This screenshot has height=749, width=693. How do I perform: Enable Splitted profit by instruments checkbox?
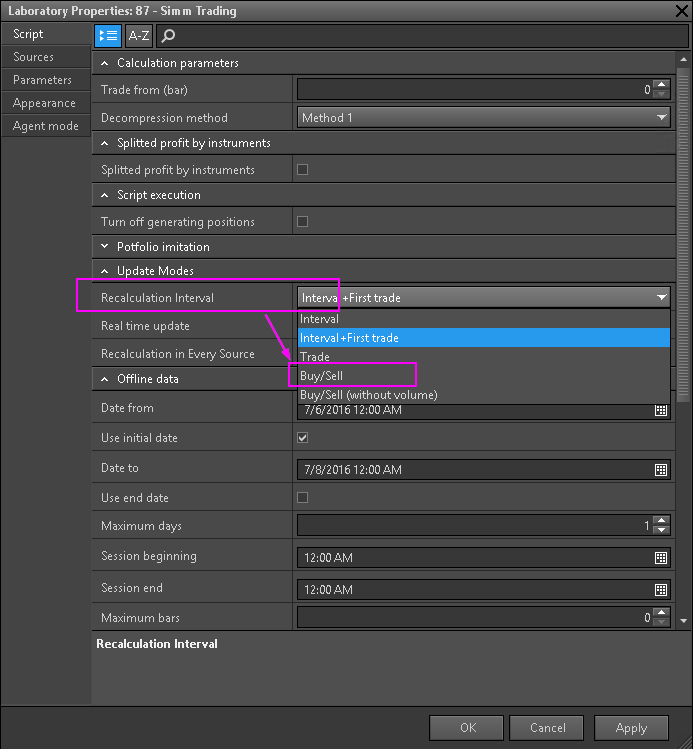coord(303,169)
